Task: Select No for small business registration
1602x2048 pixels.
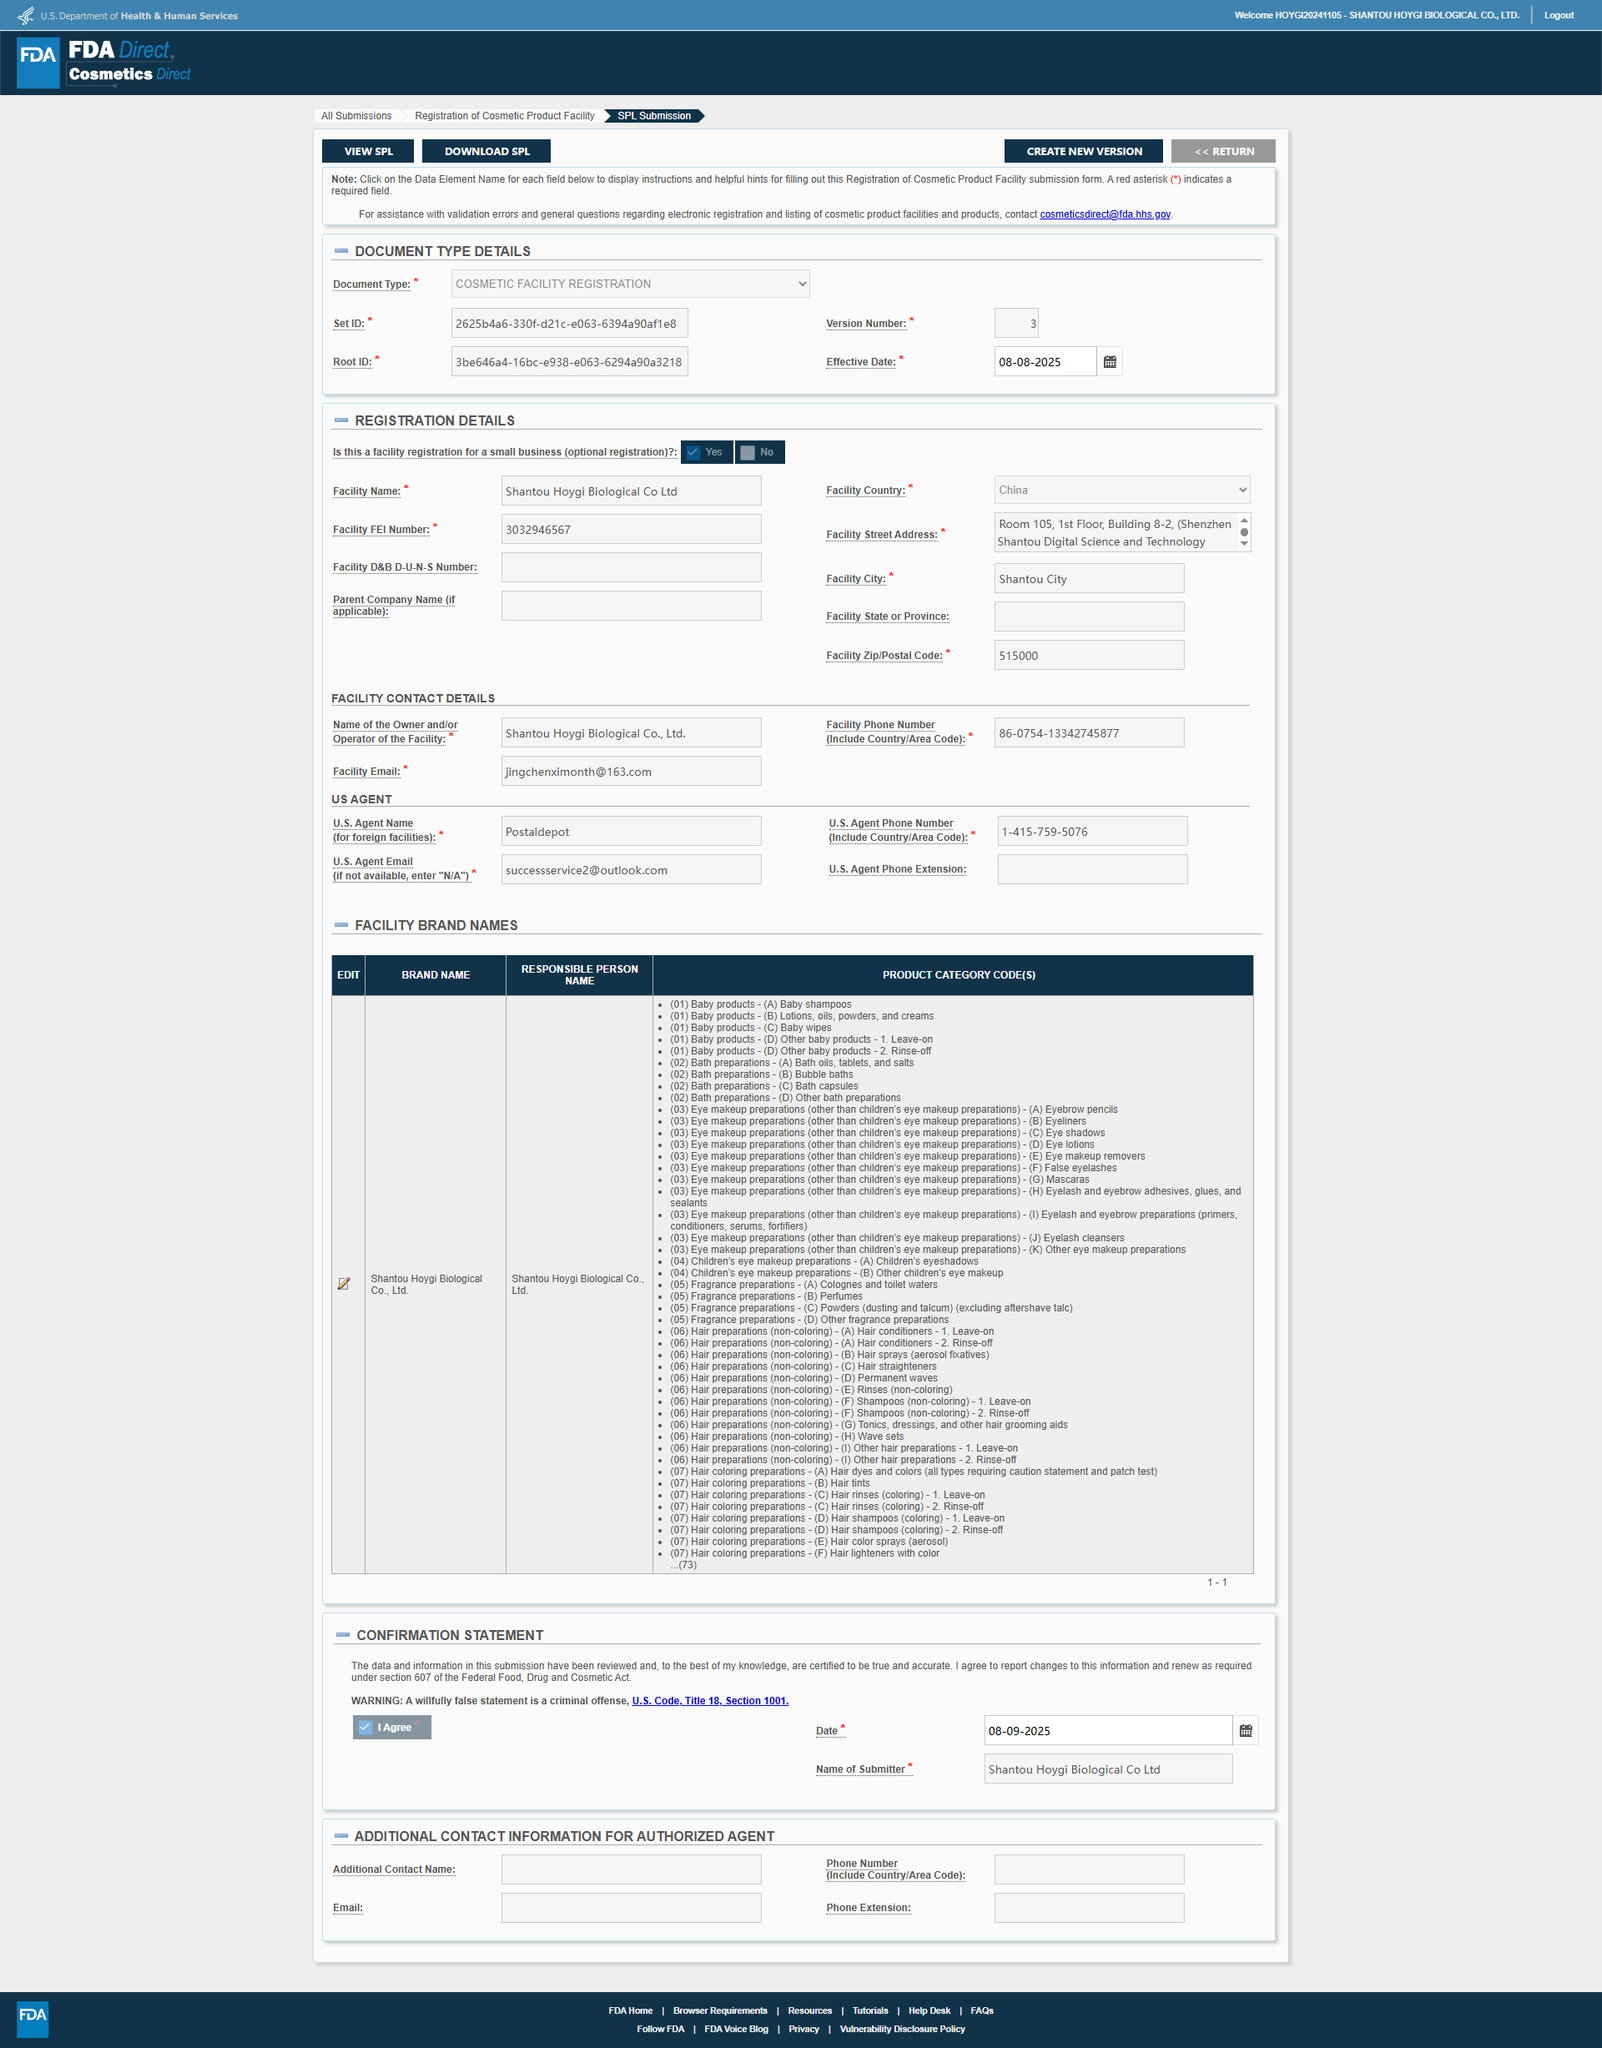Action: click(759, 452)
